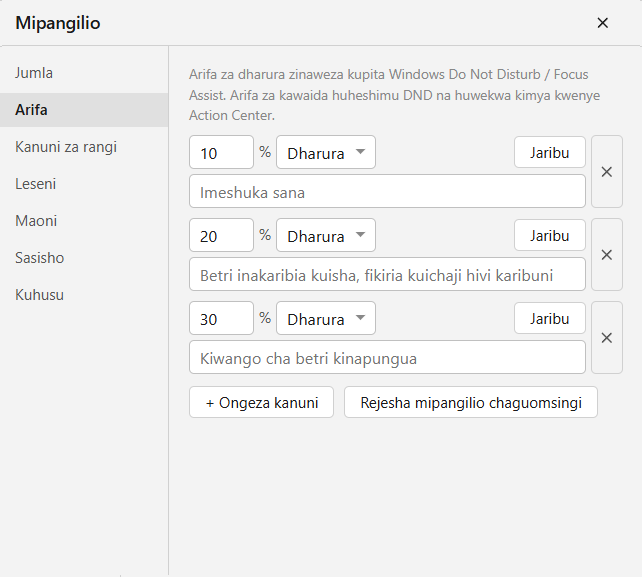Edit the 30 percent threshold field
Image resolution: width=642 pixels, height=577 pixels.
point(222,318)
